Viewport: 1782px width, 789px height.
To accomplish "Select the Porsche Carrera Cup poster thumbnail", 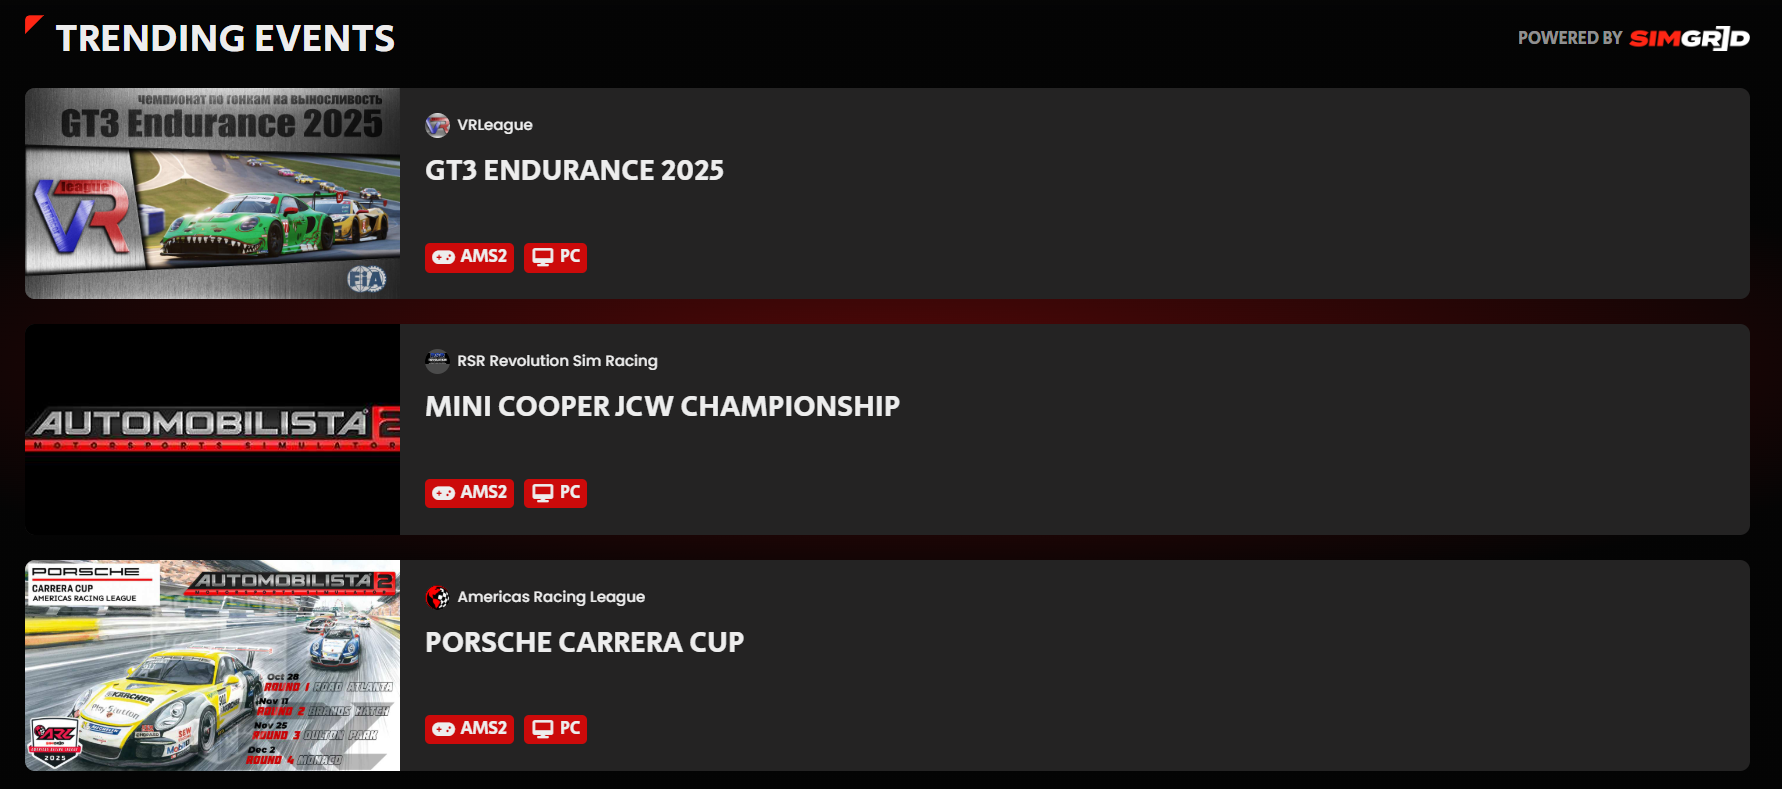I will pos(212,665).
